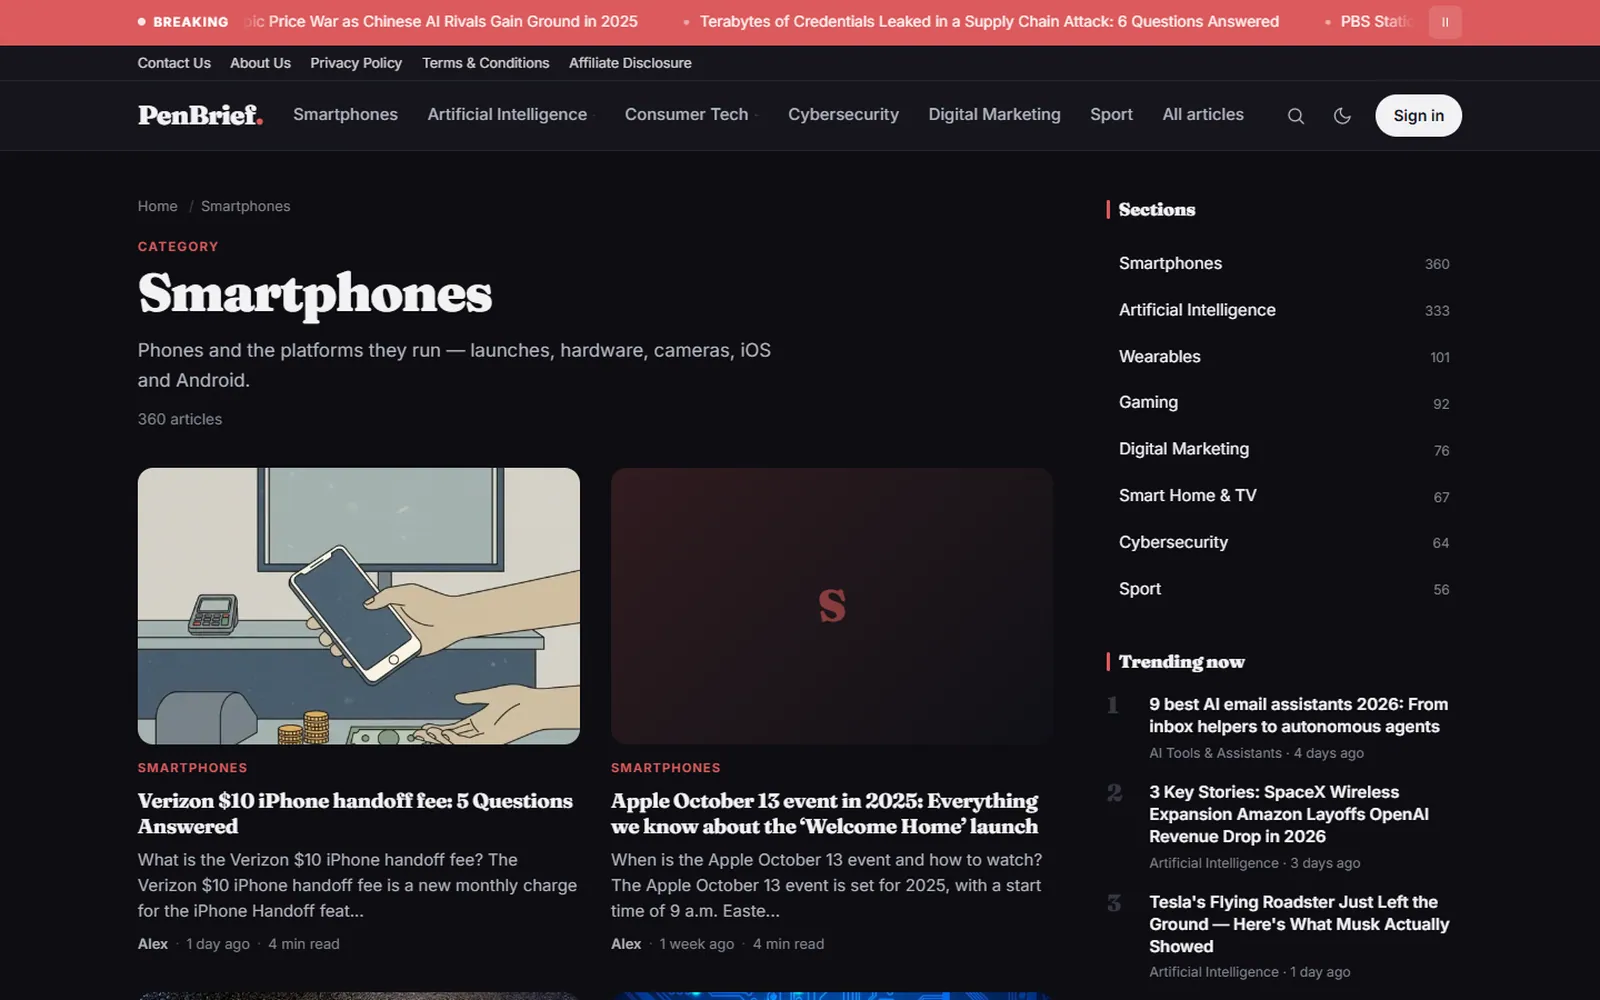The height and width of the screenshot is (1000, 1600).
Task: View the Privacy Policy page
Action: (356, 63)
